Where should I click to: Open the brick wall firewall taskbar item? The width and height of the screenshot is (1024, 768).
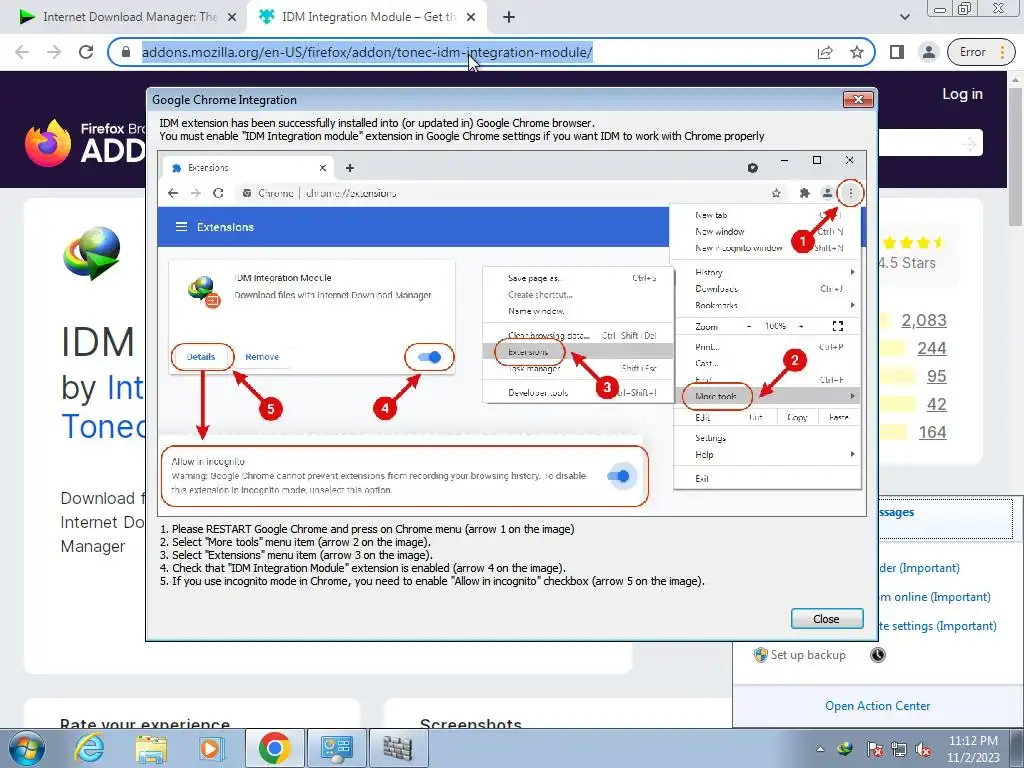coord(398,748)
